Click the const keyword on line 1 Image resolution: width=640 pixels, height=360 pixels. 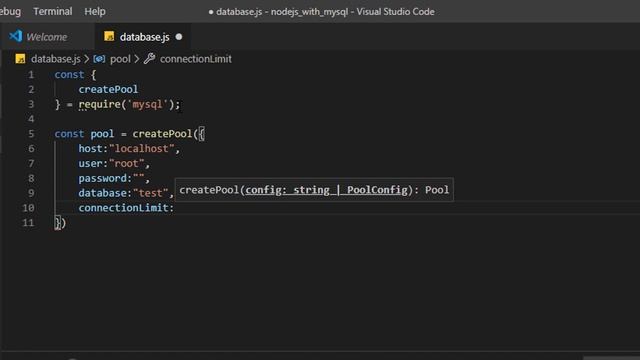point(69,75)
